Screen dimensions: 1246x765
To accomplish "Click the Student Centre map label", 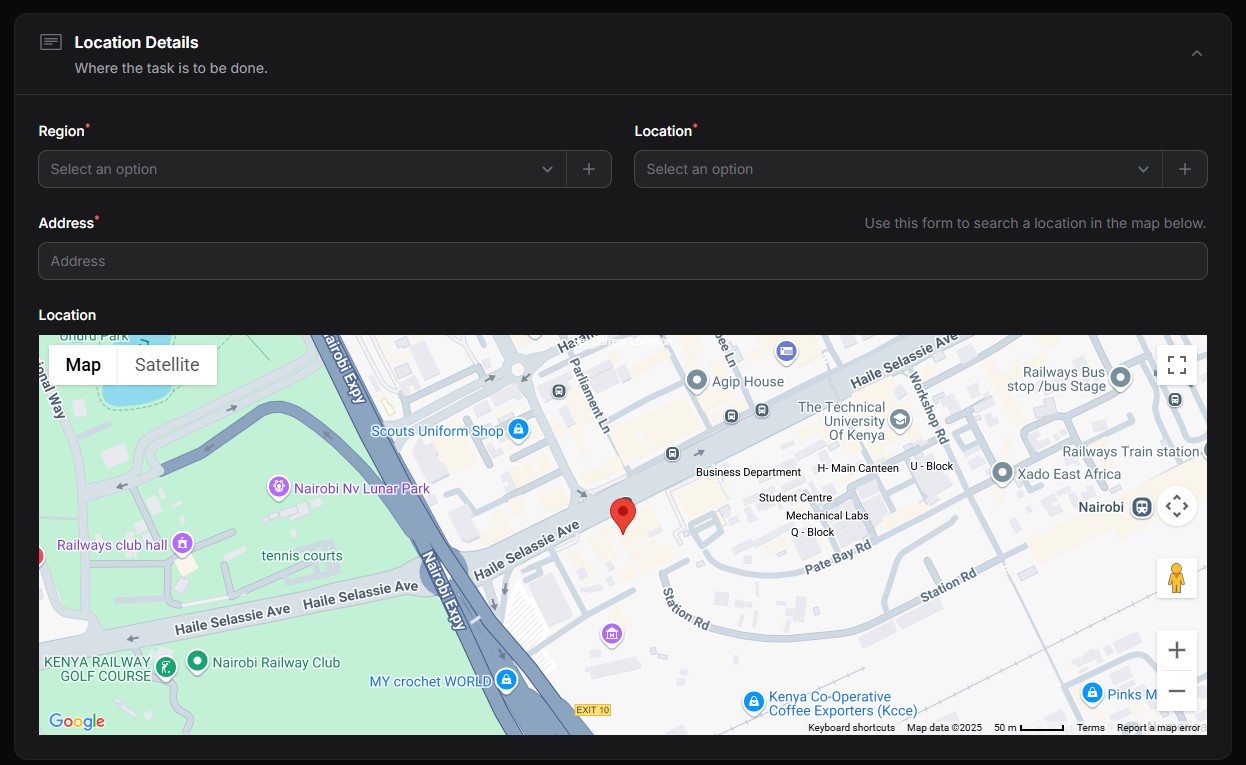I will (796, 497).
